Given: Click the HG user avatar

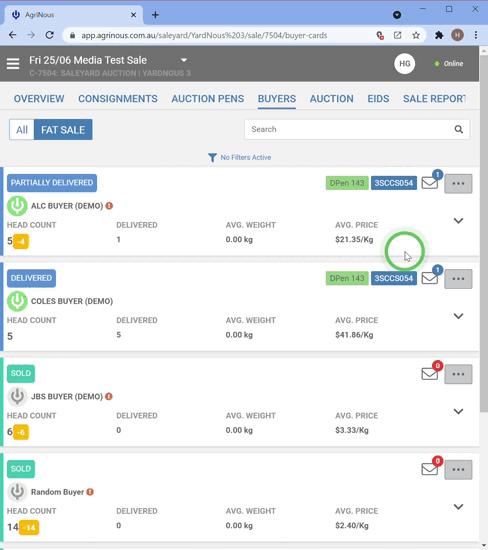Looking at the screenshot, I should tap(405, 63).
